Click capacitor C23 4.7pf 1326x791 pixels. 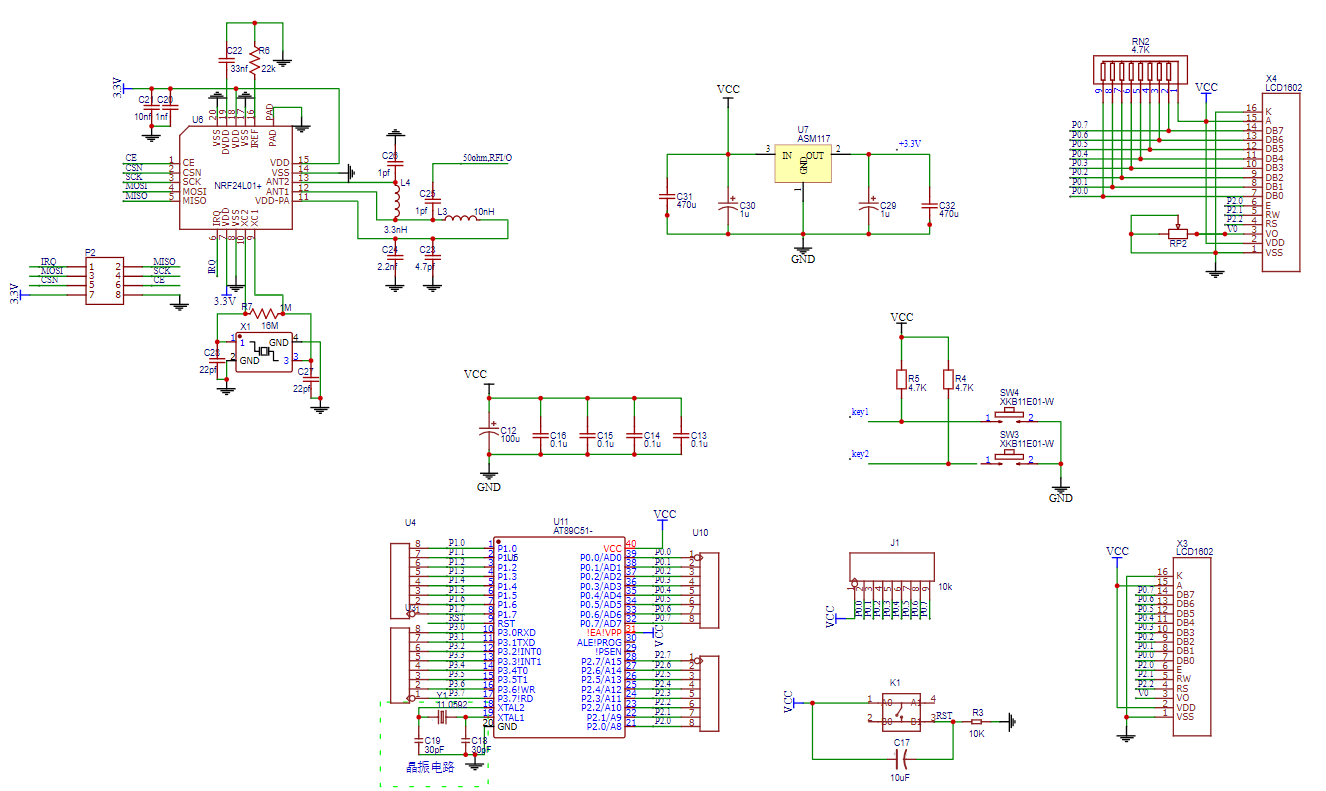(x=432, y=258)
